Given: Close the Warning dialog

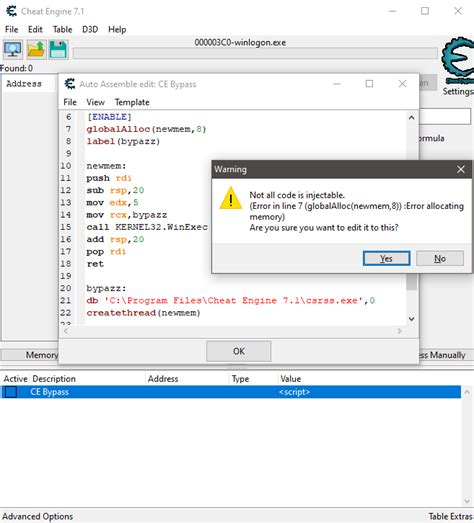Looking at the screenshot, I should tap(461, 169).
